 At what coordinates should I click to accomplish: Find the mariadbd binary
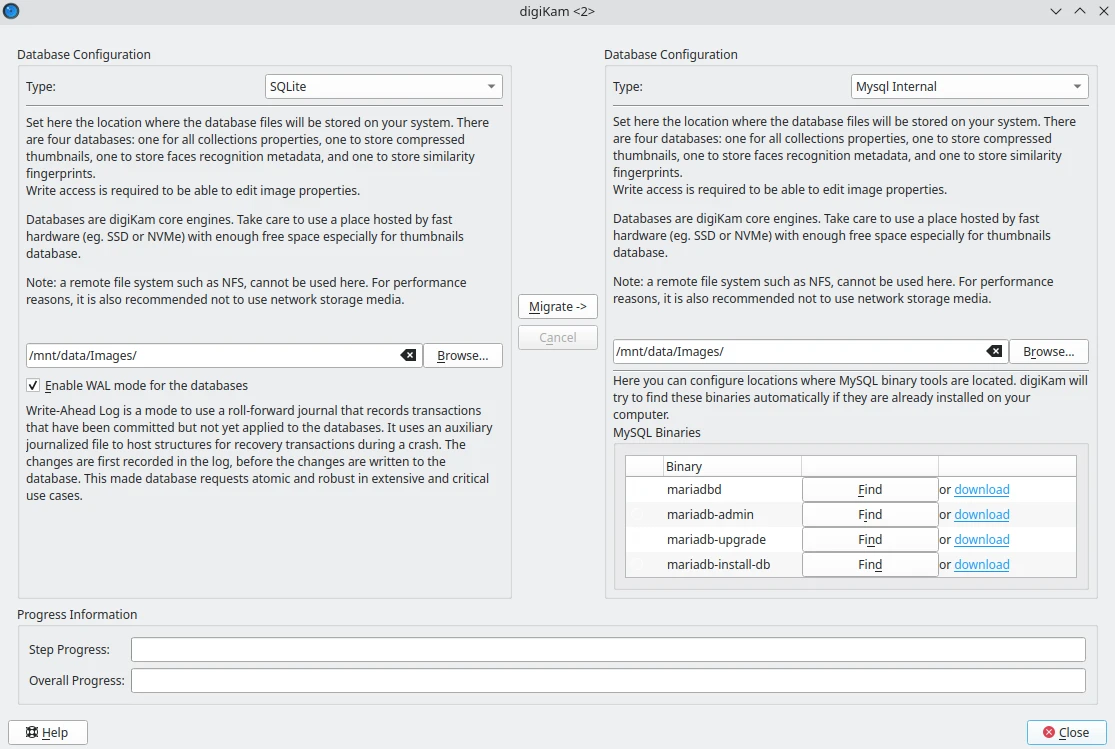(x=869, y=490)
